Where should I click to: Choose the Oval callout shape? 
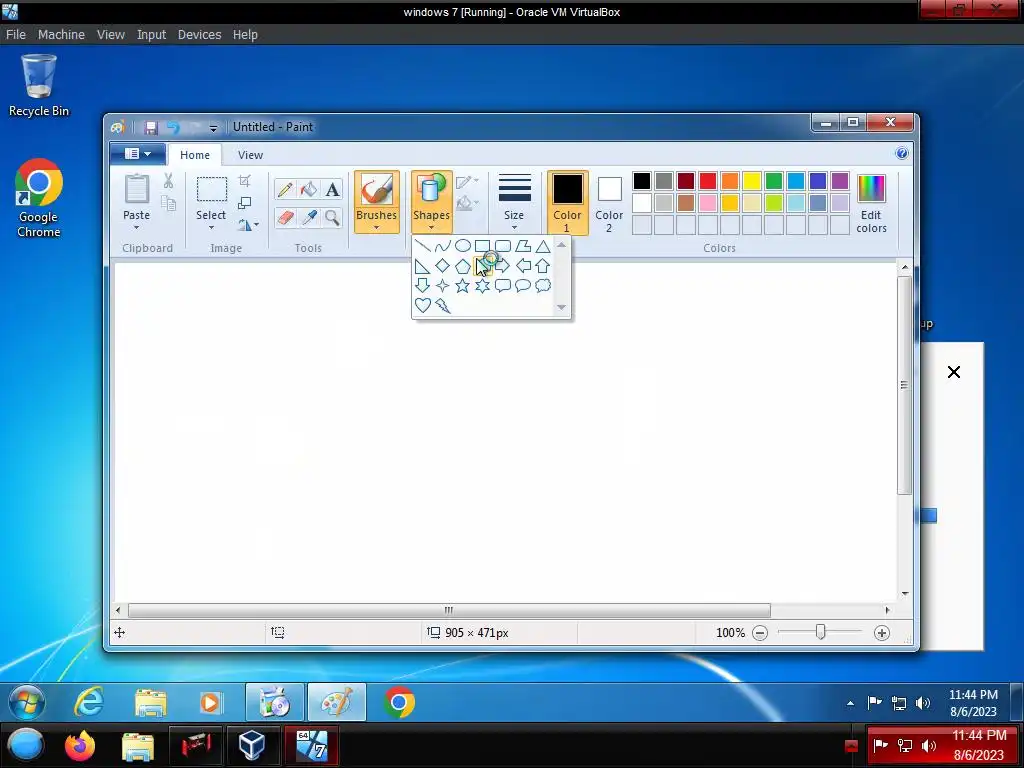pyautogui.click(x=522, y=286)
